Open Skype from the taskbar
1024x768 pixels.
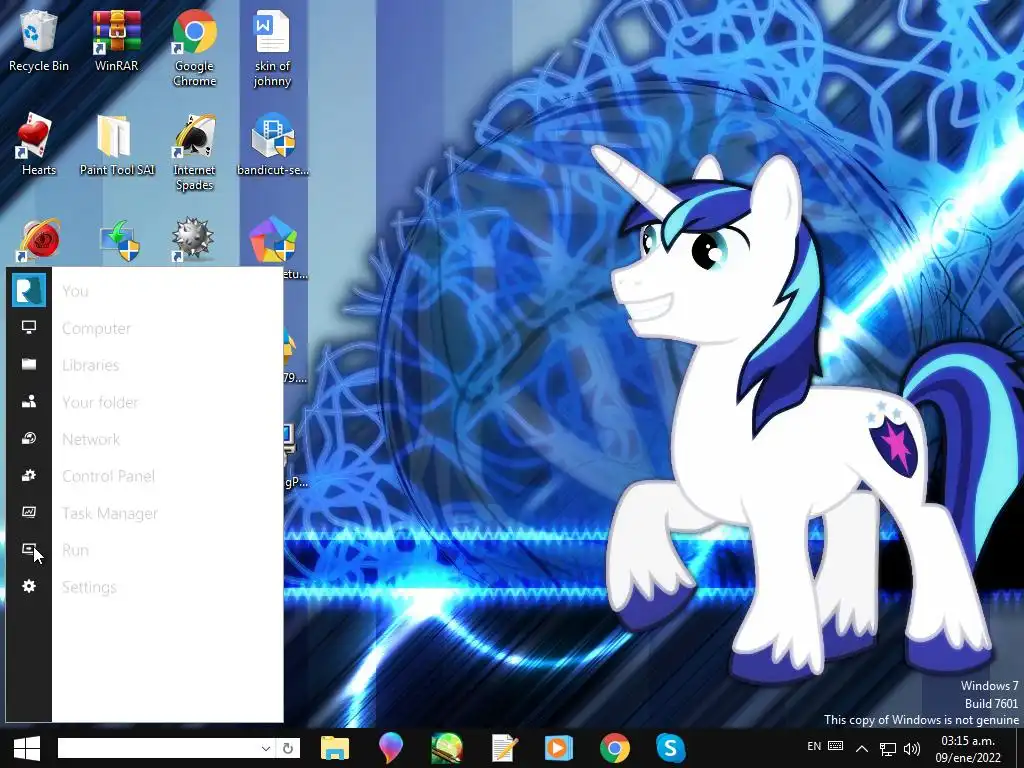(671, 748)
